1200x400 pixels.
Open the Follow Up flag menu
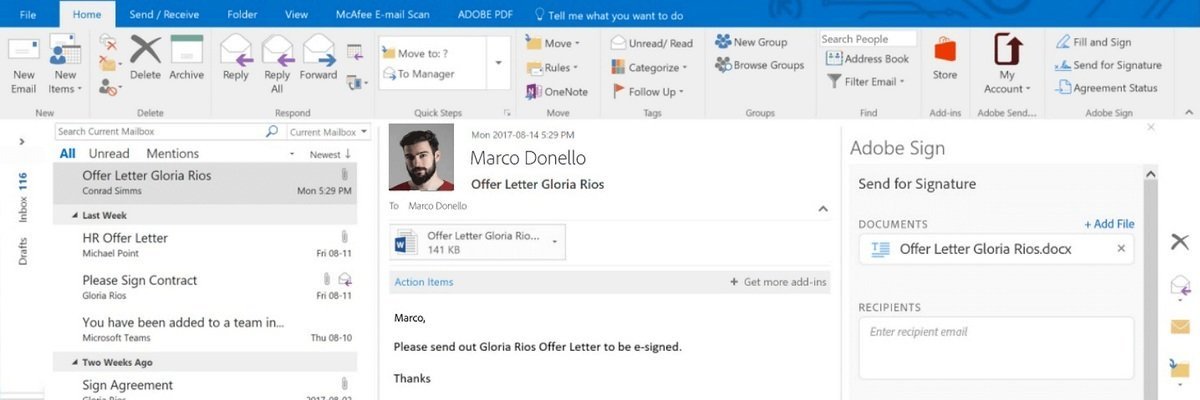click(647, 91)
